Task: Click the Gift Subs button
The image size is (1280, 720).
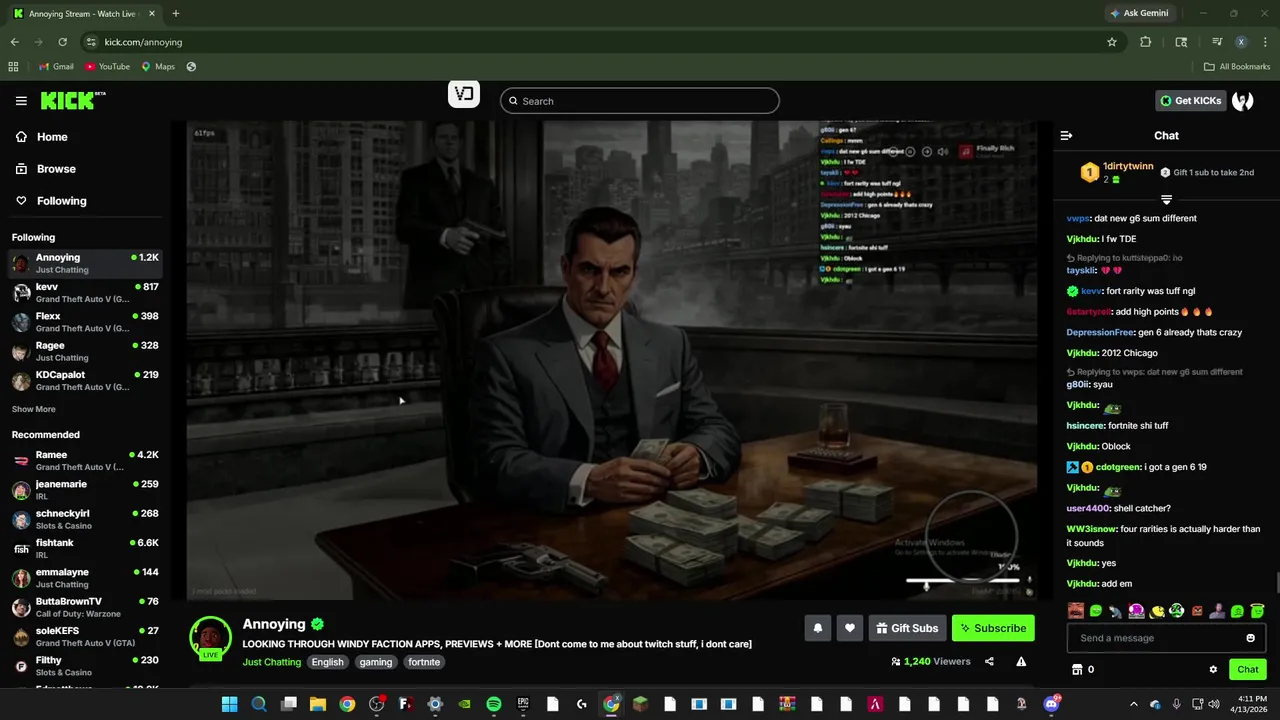Action: [907, 628]
